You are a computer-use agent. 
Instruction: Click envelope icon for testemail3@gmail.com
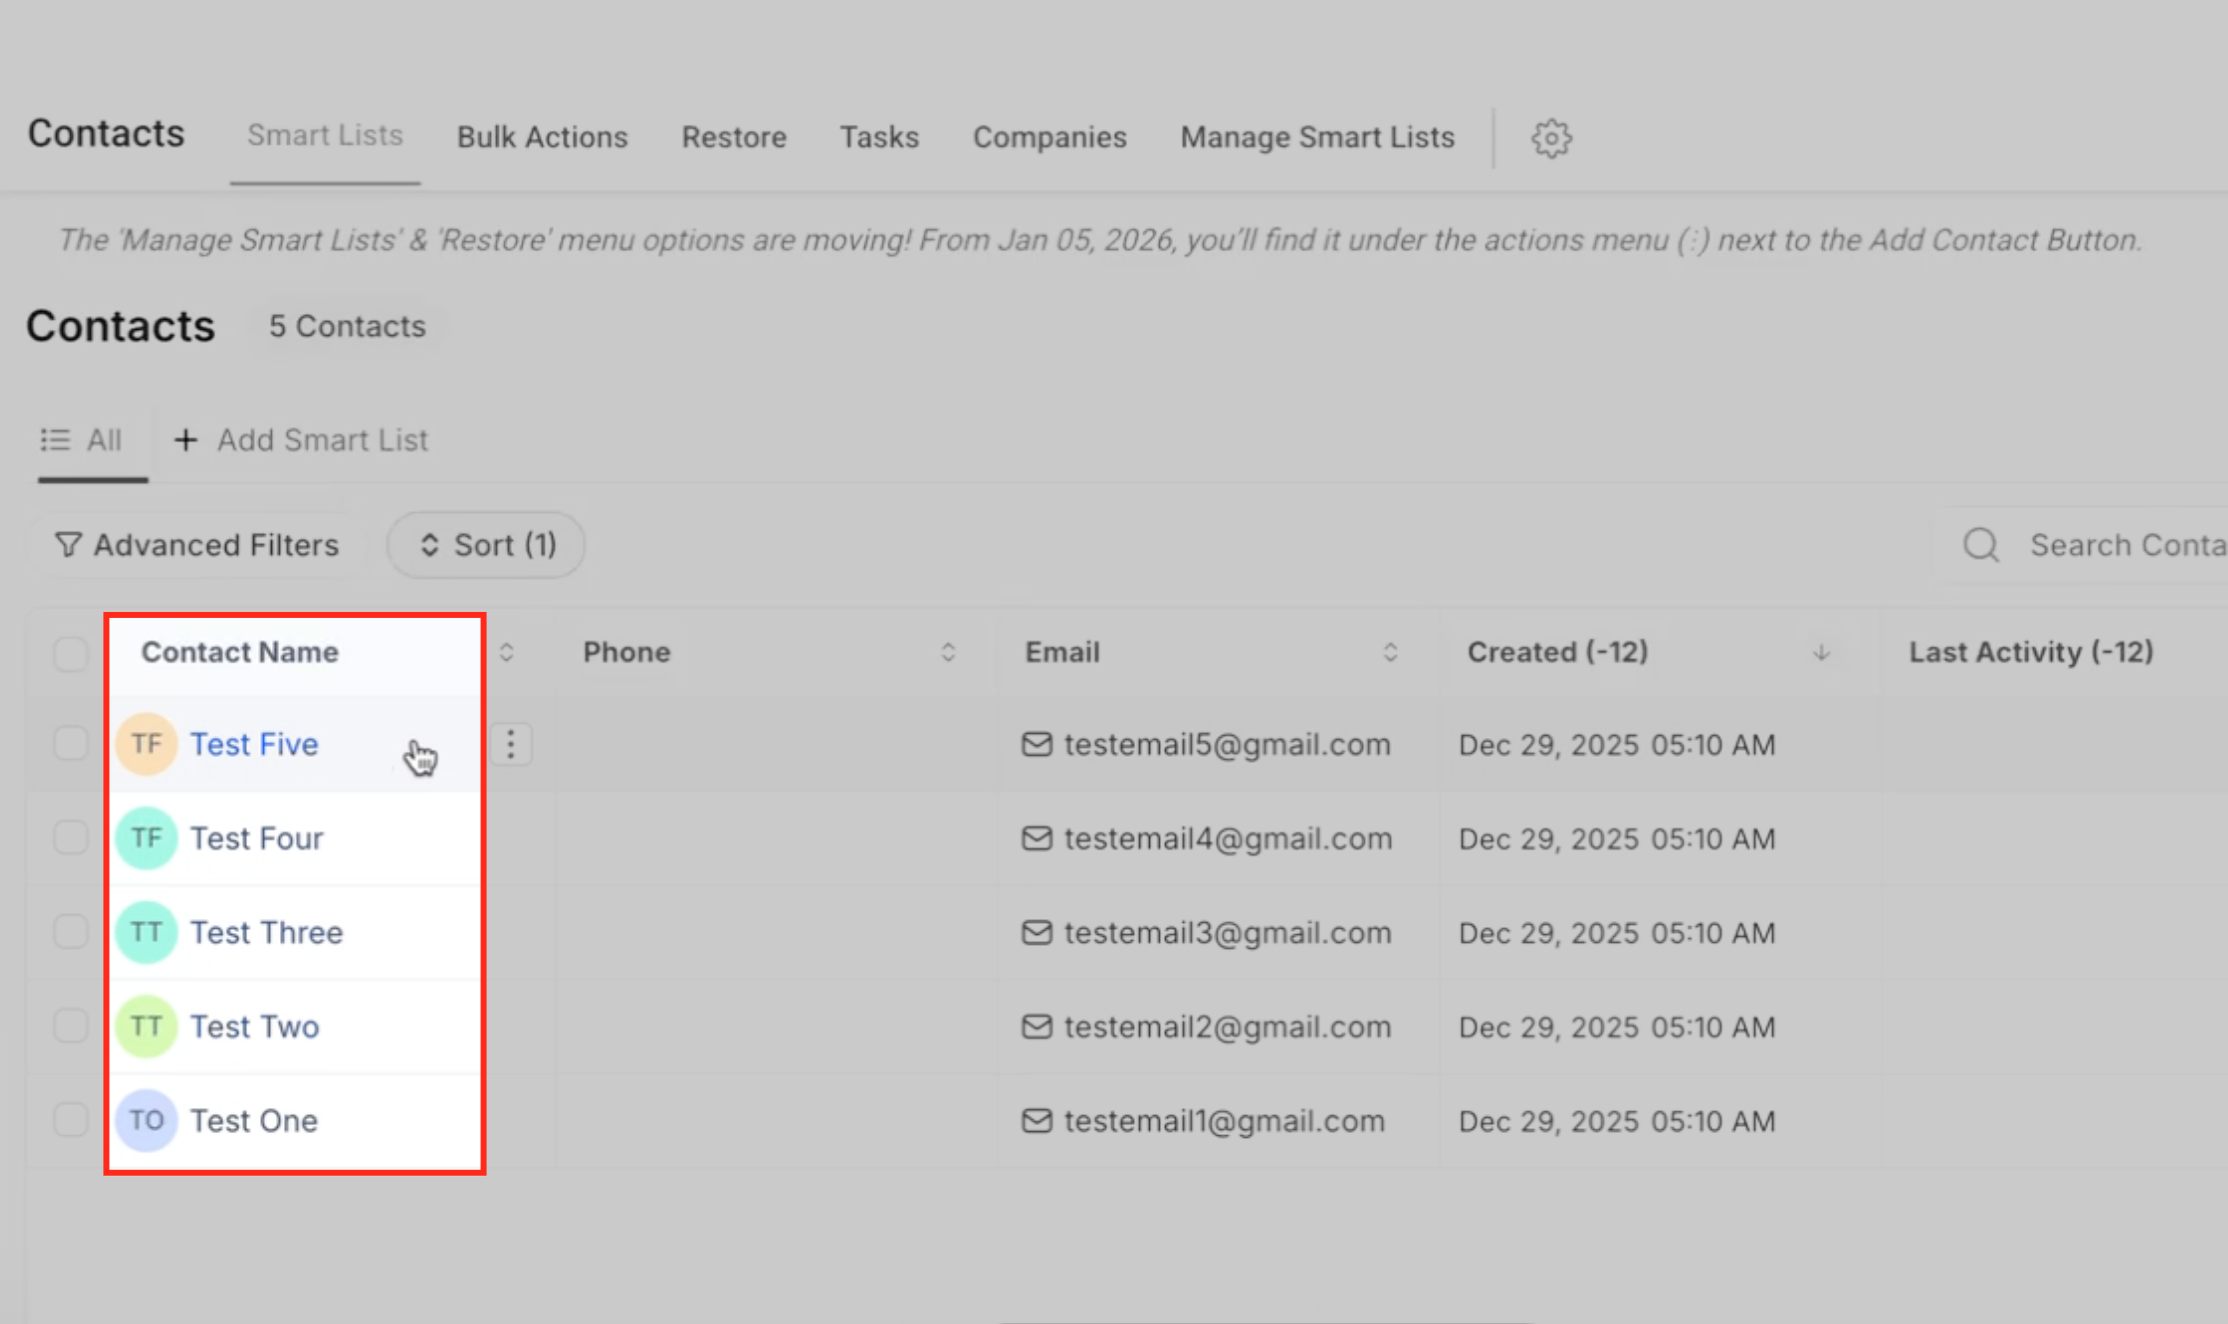click(x=1037, y=932)
